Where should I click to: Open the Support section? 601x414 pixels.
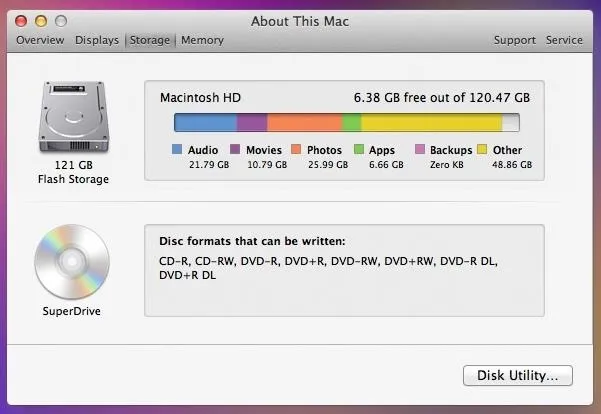click(515, 40)
